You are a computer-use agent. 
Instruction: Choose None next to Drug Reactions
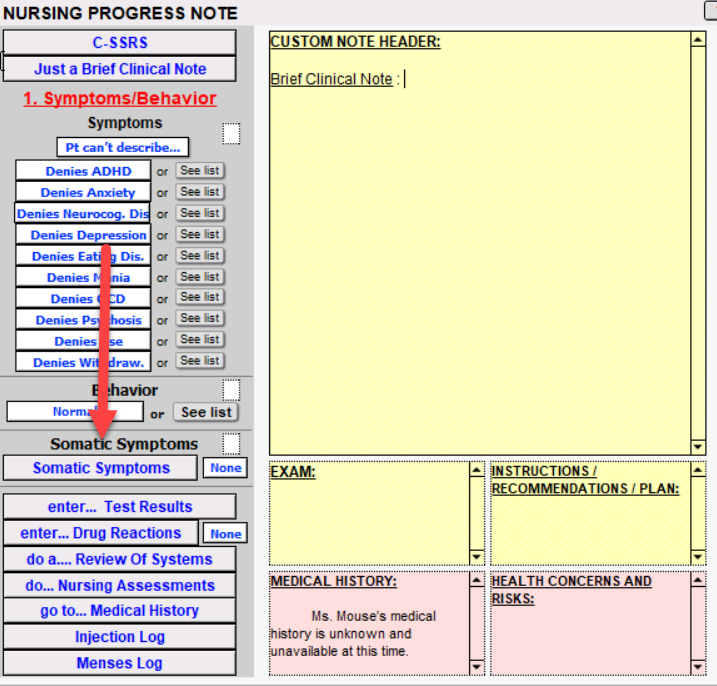[225, 534]
